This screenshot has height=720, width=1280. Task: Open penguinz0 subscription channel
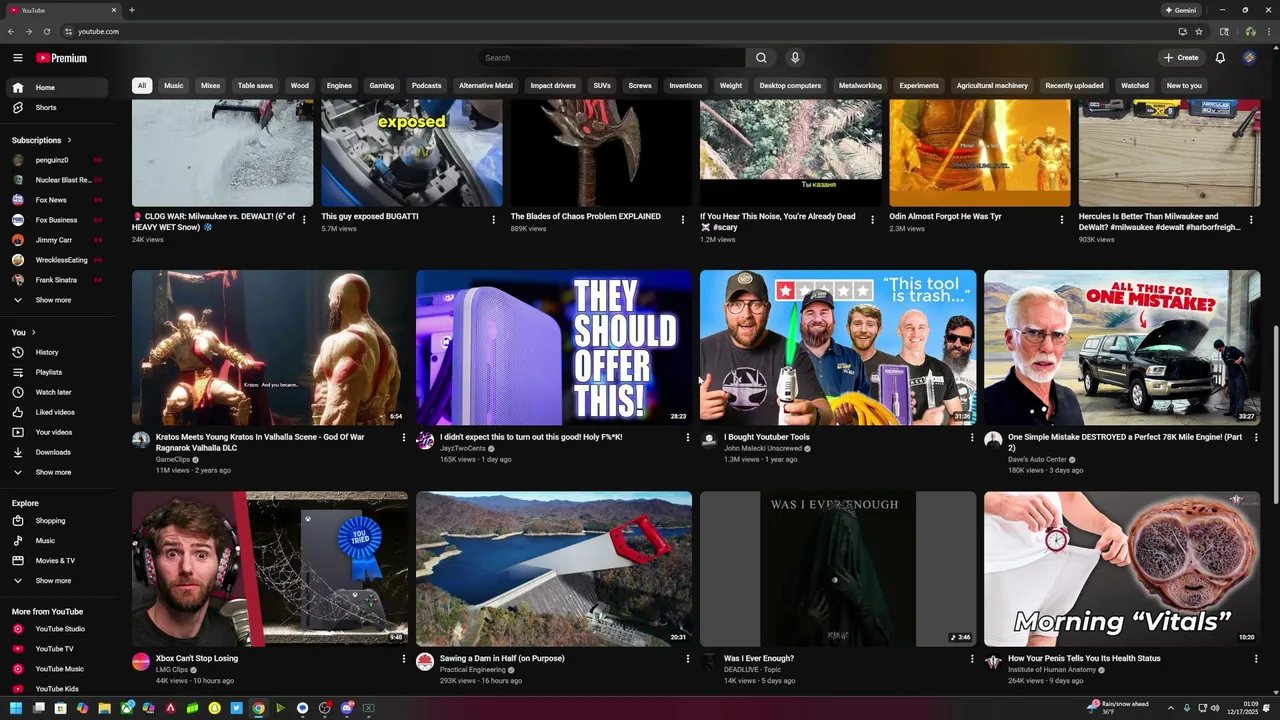pyautogui.click(x=59, y=160)
